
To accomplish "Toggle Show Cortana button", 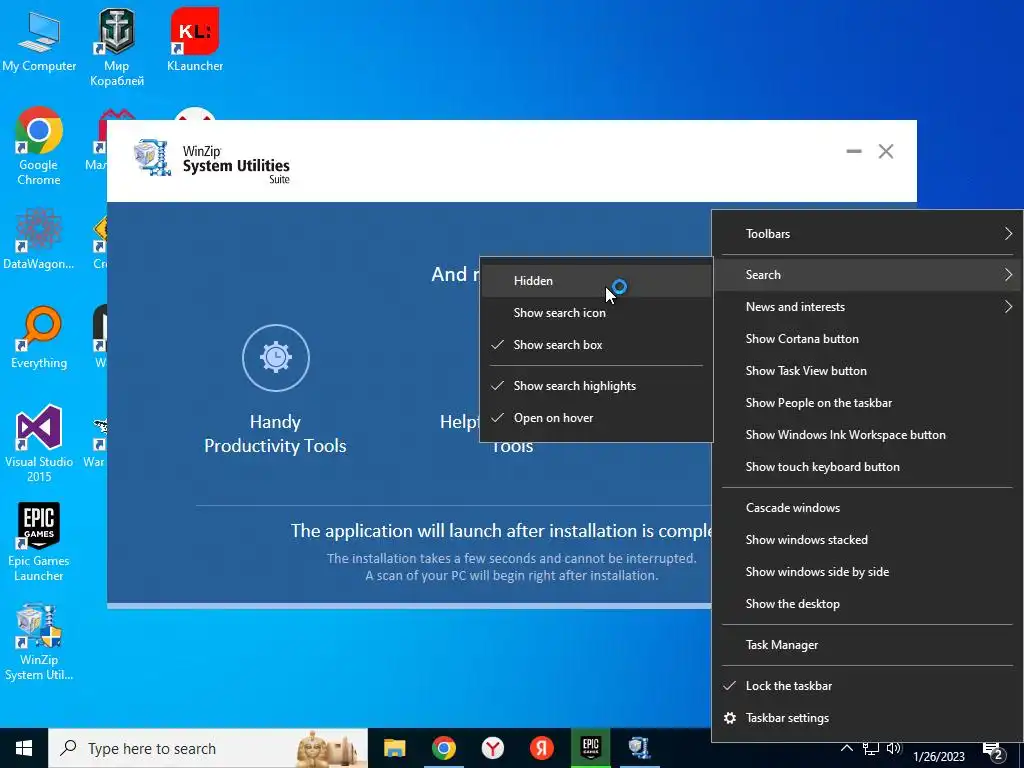I will [867, 339].
